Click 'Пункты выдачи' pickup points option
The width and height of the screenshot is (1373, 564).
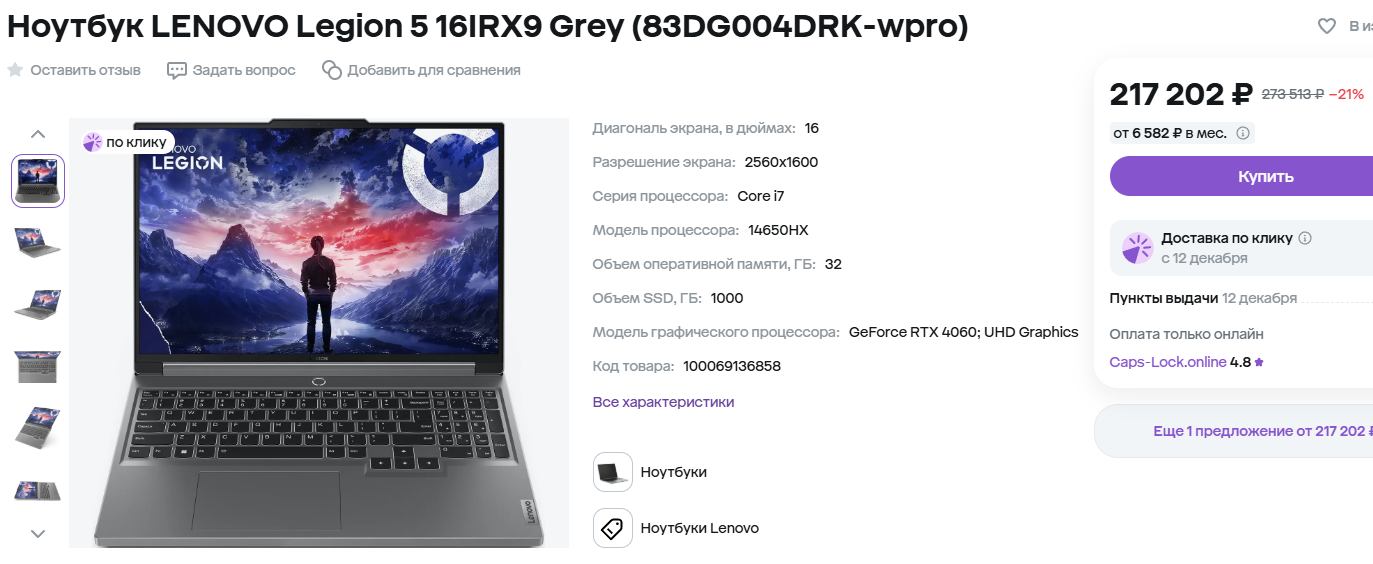click(1164, 298)
